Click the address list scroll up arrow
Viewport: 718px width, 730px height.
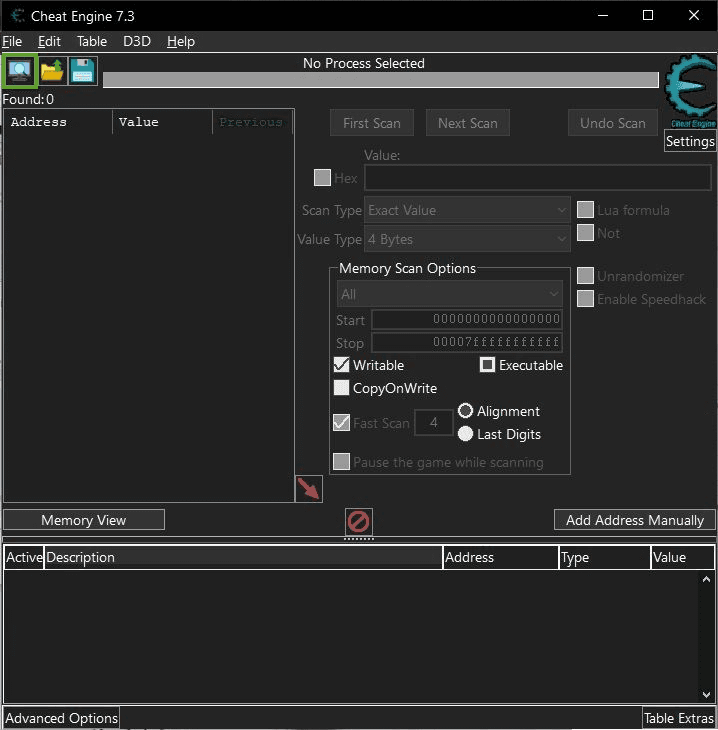tap(706, 579)
